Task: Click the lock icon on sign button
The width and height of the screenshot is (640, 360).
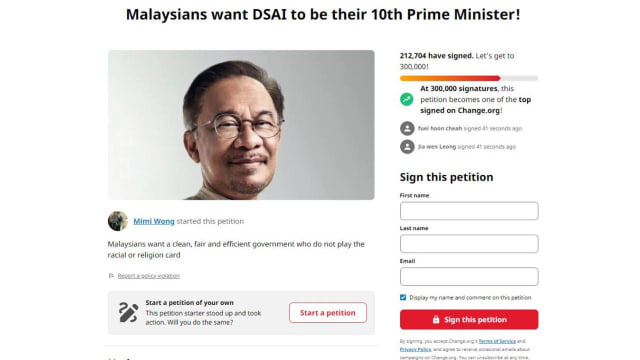Action: click(x=436, y=320)
